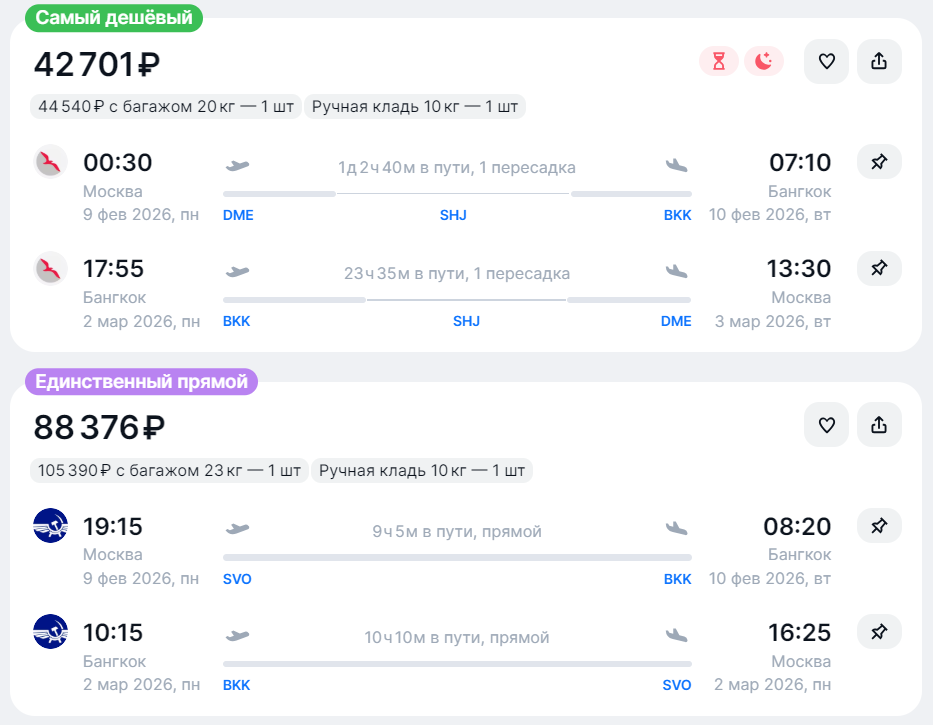
Task: Click the 'Единственный прямой' purple badge
Action: (141, 381)
